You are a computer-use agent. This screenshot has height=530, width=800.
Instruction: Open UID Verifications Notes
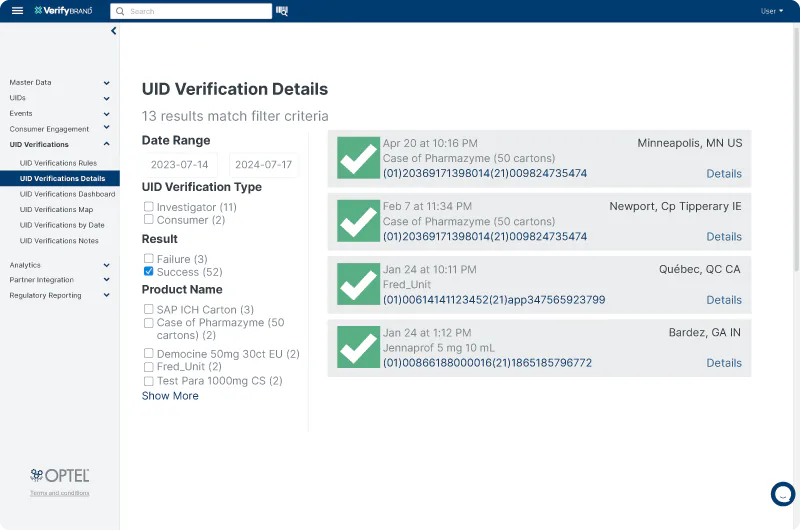(x=59, y=240)
